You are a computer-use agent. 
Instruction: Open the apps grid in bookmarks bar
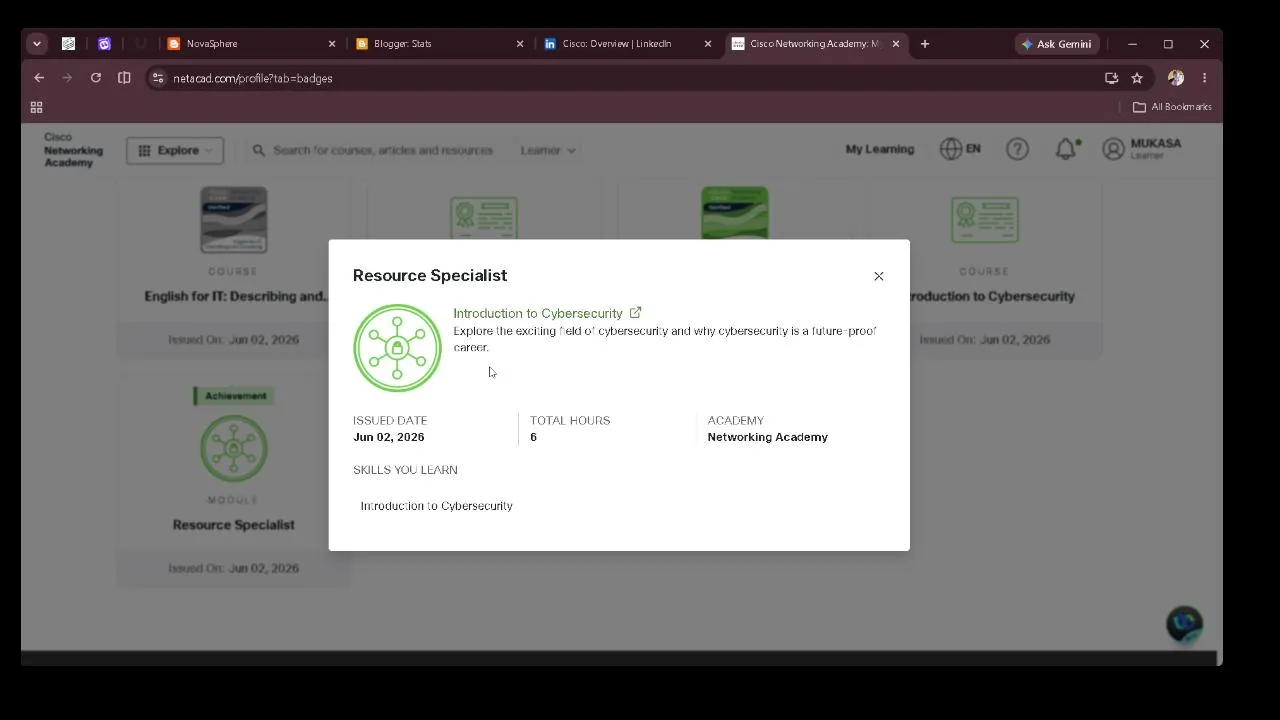point(37,107)
